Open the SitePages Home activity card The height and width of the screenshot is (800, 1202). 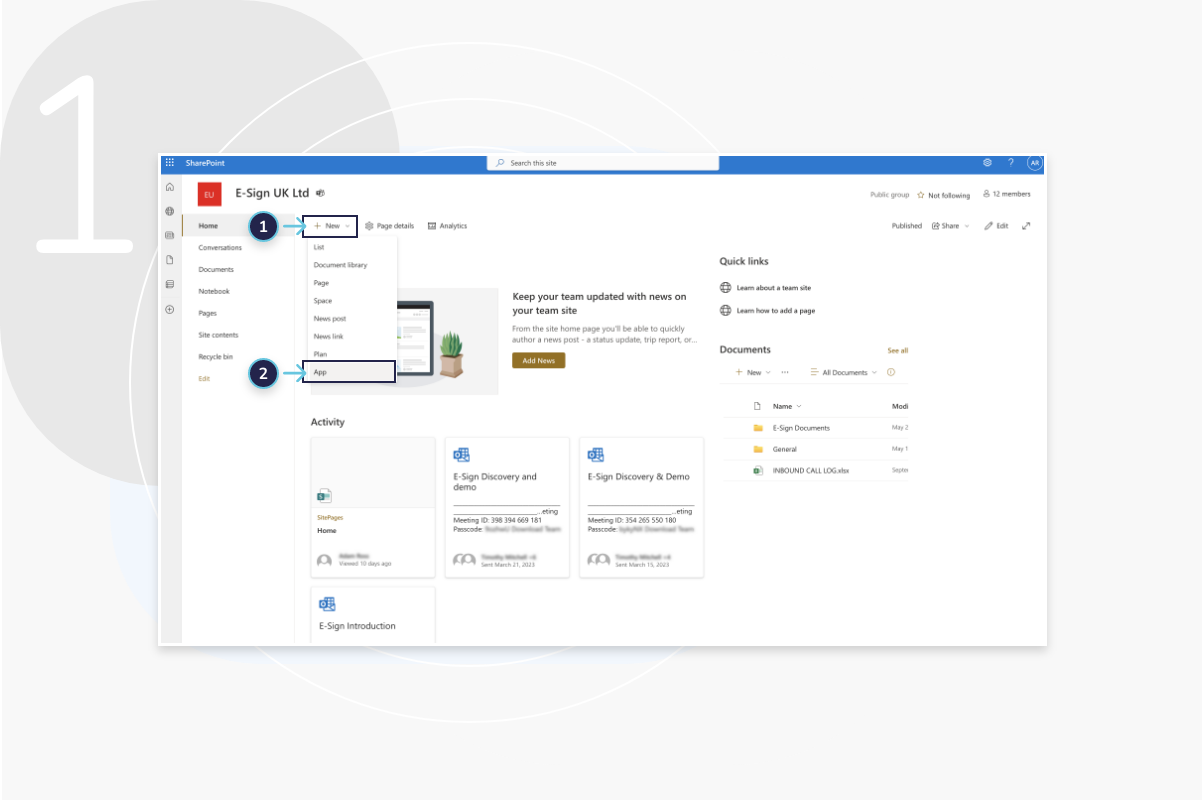(373, 507)
